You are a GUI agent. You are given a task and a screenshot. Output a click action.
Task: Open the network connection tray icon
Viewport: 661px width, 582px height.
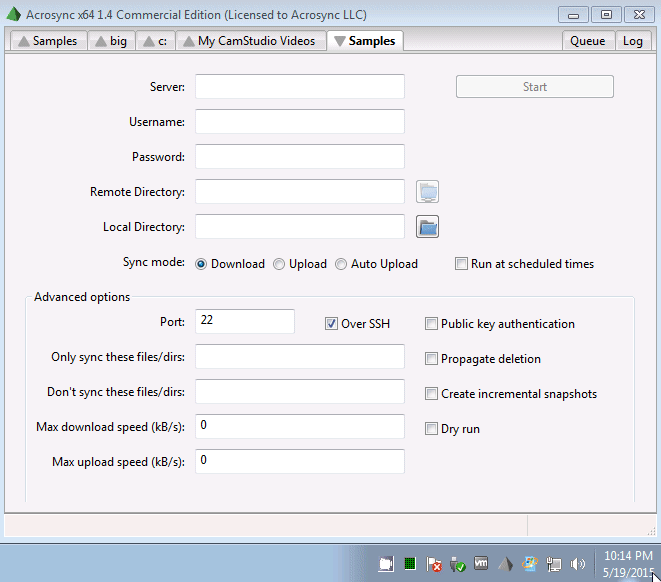[554, 564]
